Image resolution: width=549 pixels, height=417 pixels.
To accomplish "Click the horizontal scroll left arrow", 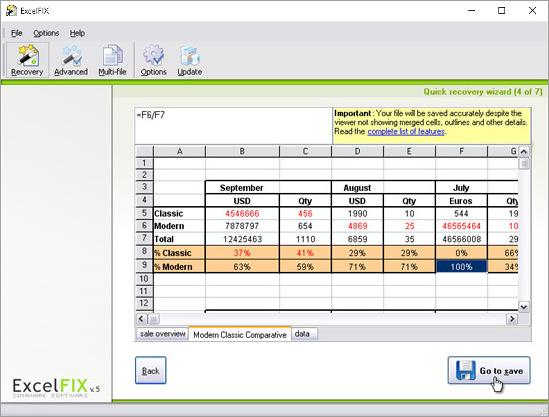I will pos(141,319).
